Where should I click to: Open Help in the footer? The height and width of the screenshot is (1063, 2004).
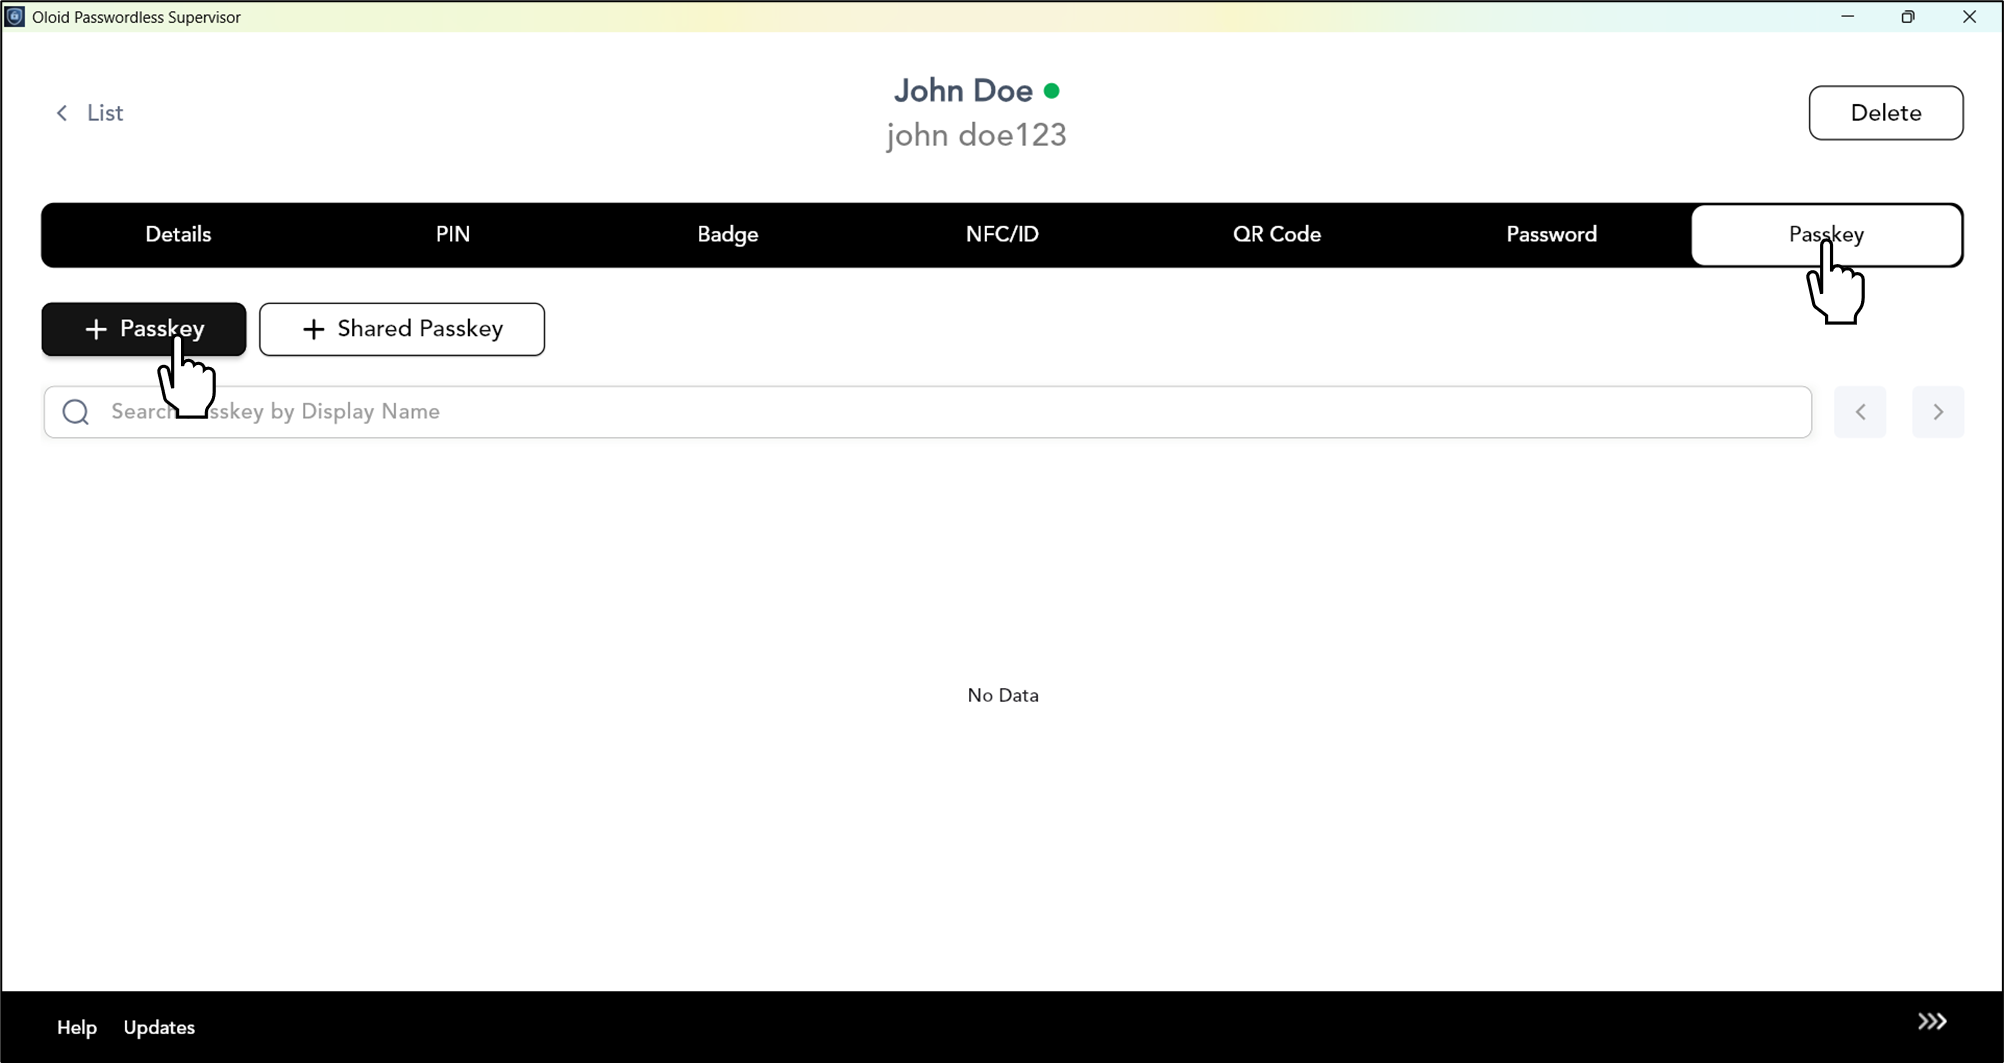(x=77, y=1027)
